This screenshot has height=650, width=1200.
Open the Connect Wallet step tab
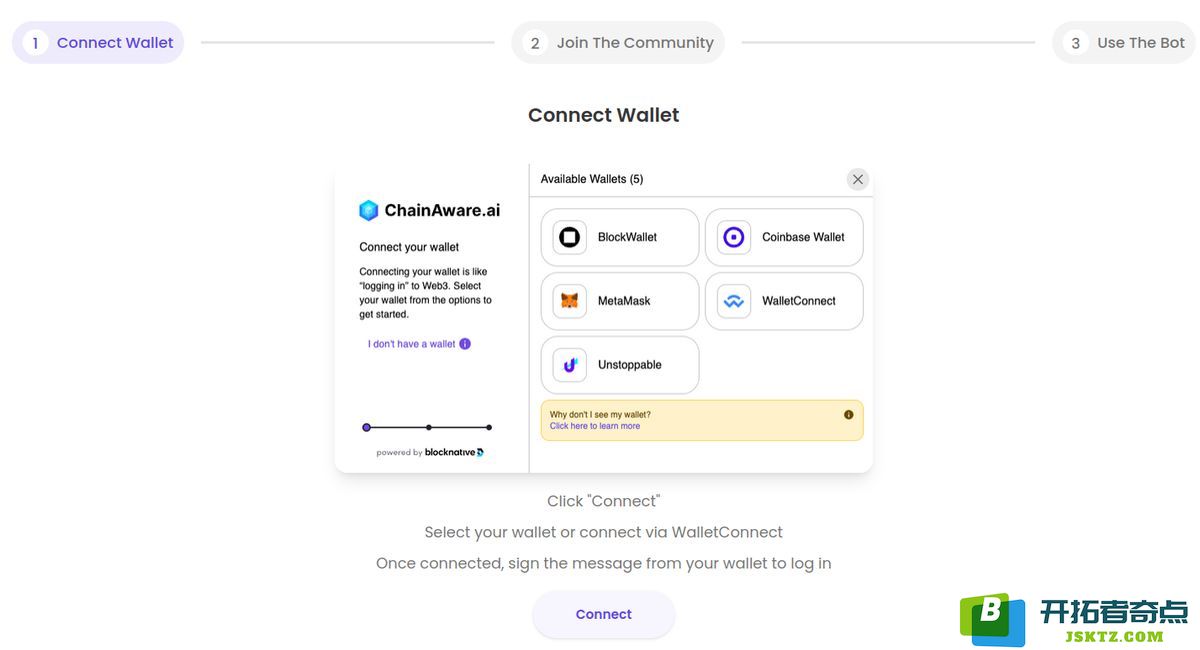pyautogui.click(x=98, y=42)
